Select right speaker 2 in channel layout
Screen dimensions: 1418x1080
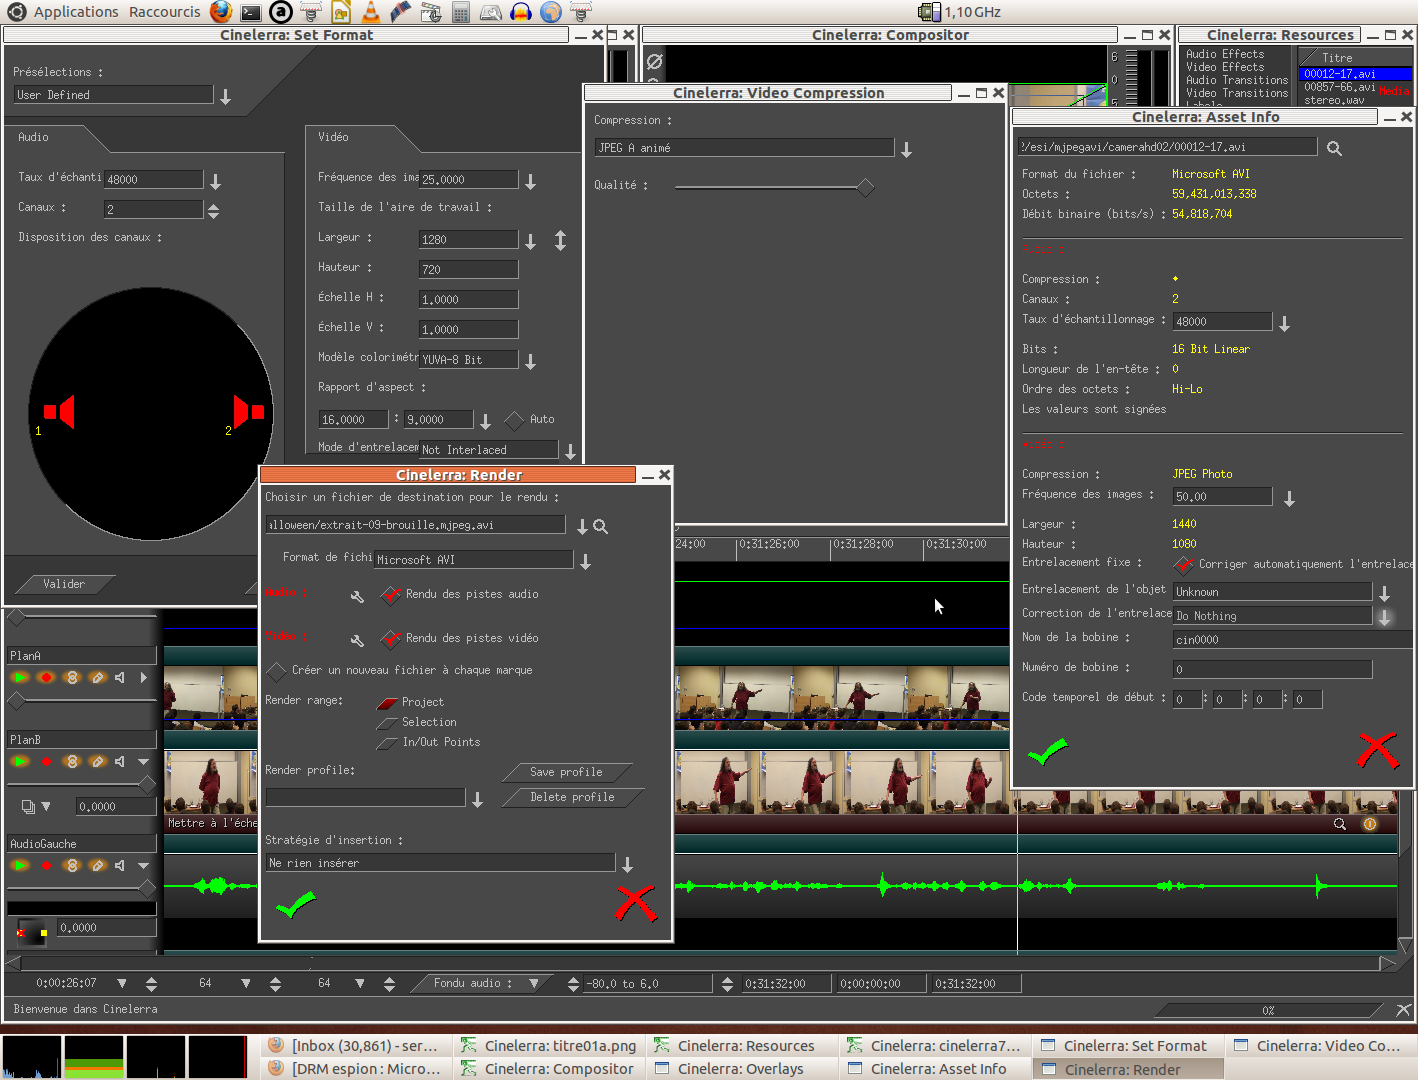(249, 411)
